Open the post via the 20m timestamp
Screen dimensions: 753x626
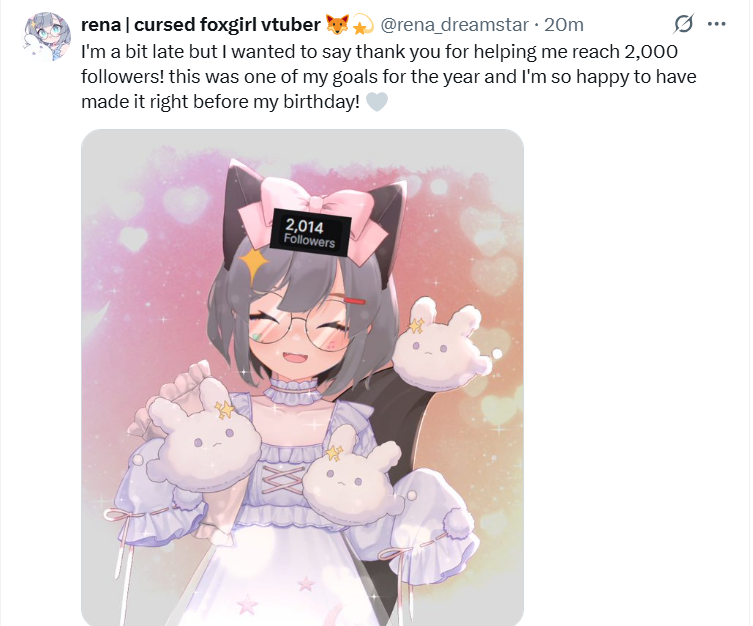click(x=564, y=24)
